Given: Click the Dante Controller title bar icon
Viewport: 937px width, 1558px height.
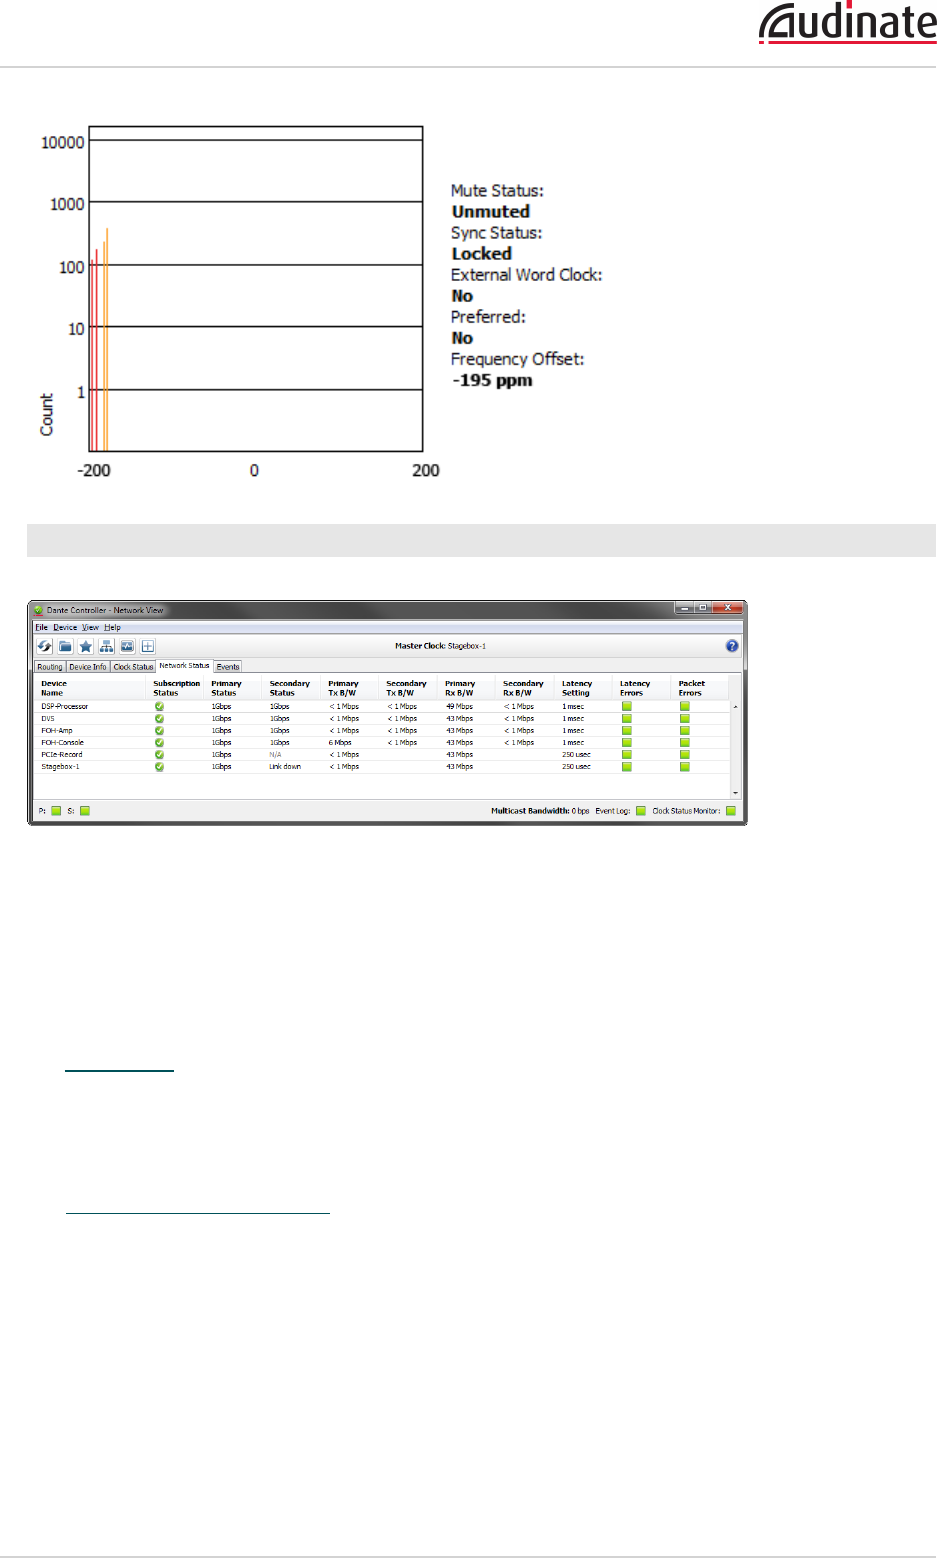Looking at the screenshot, I should (x=39, y=610).
